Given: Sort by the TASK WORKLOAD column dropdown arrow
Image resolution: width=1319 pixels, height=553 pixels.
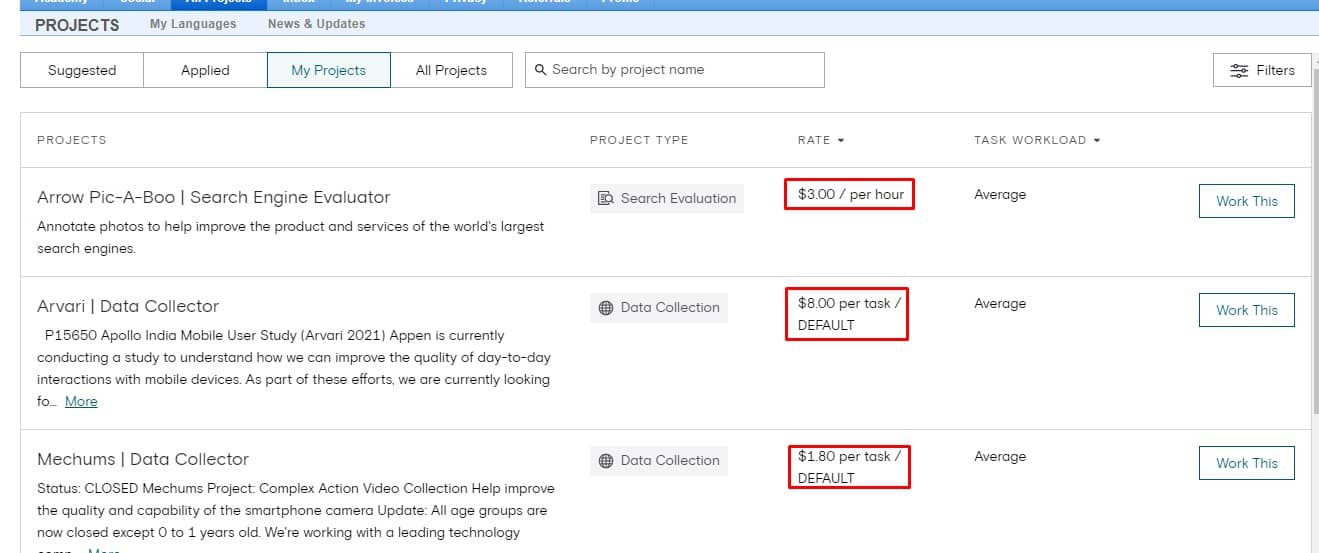Looking at the screenshot, I should click(x=1097, y=141).
